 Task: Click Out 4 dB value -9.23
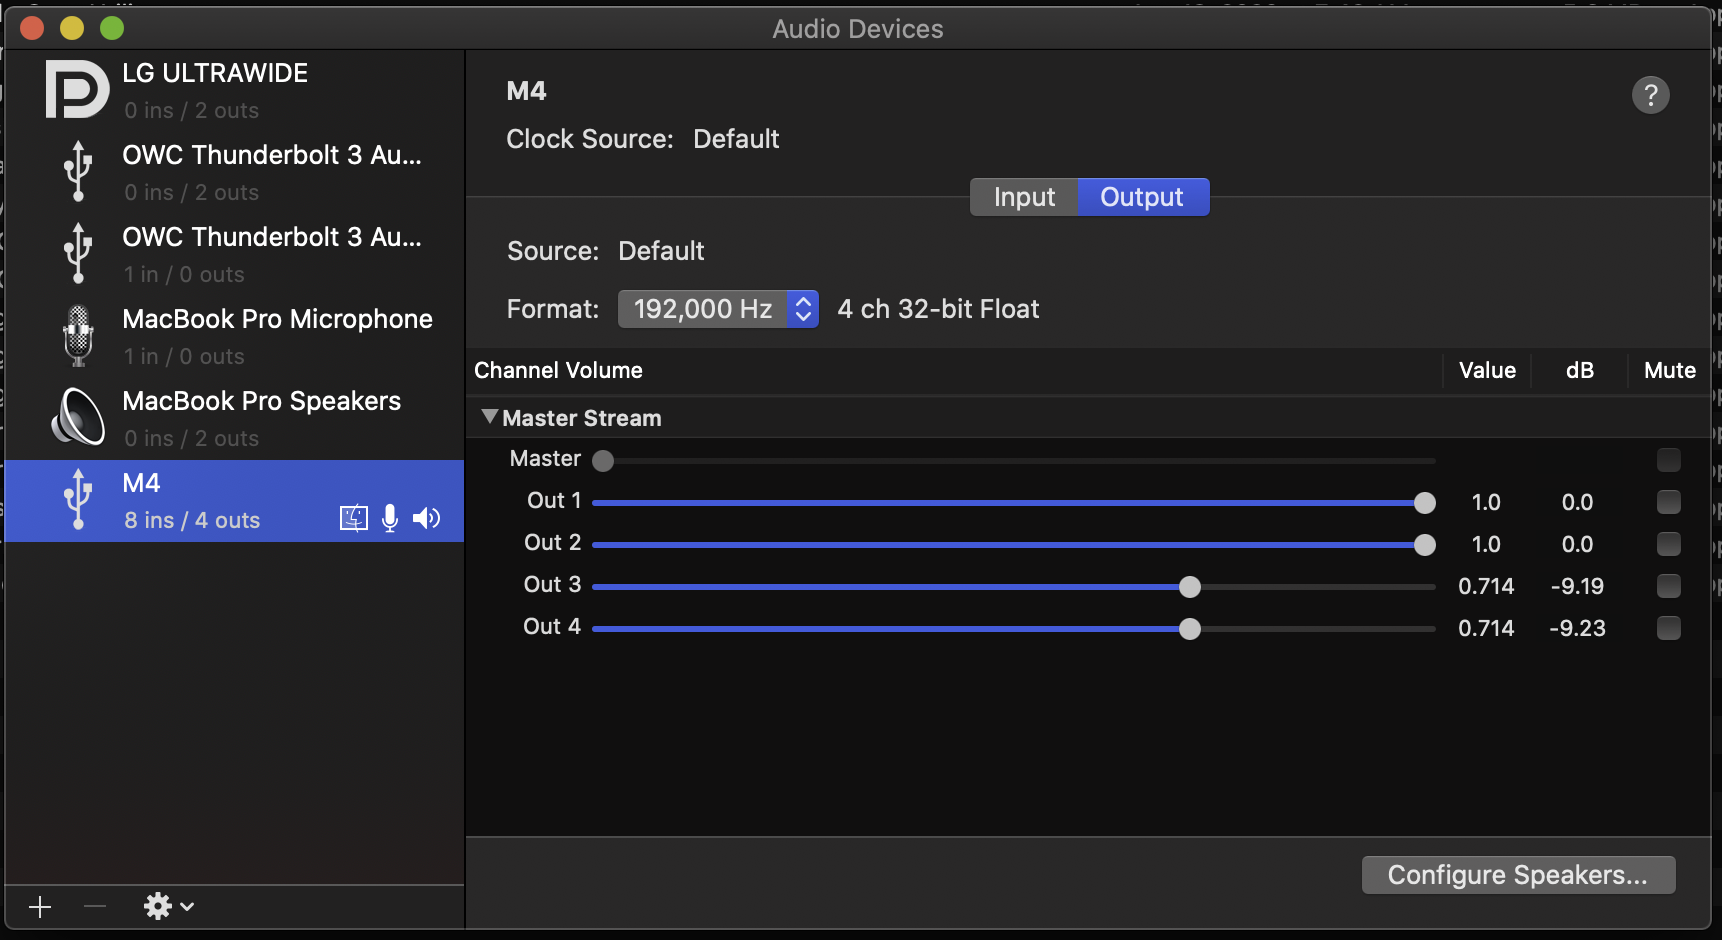point(1577,628)
